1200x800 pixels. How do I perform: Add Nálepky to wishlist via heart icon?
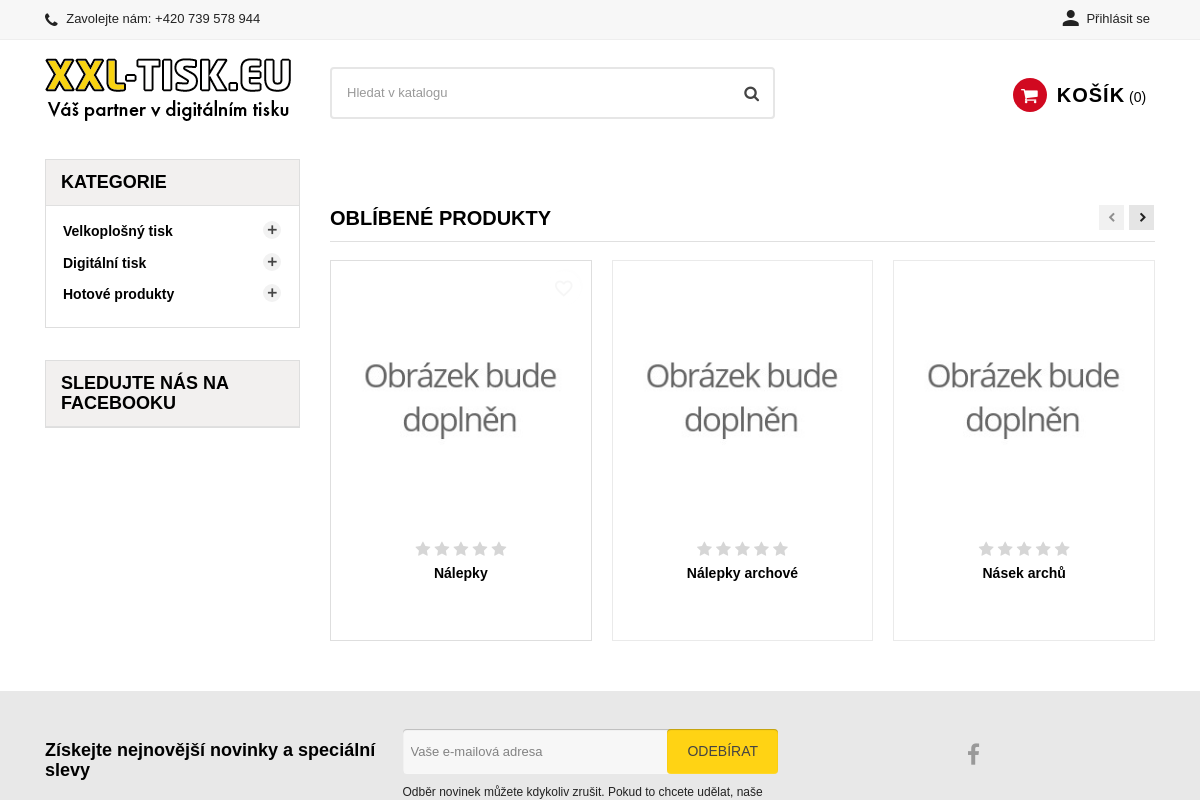click(563, 288)
